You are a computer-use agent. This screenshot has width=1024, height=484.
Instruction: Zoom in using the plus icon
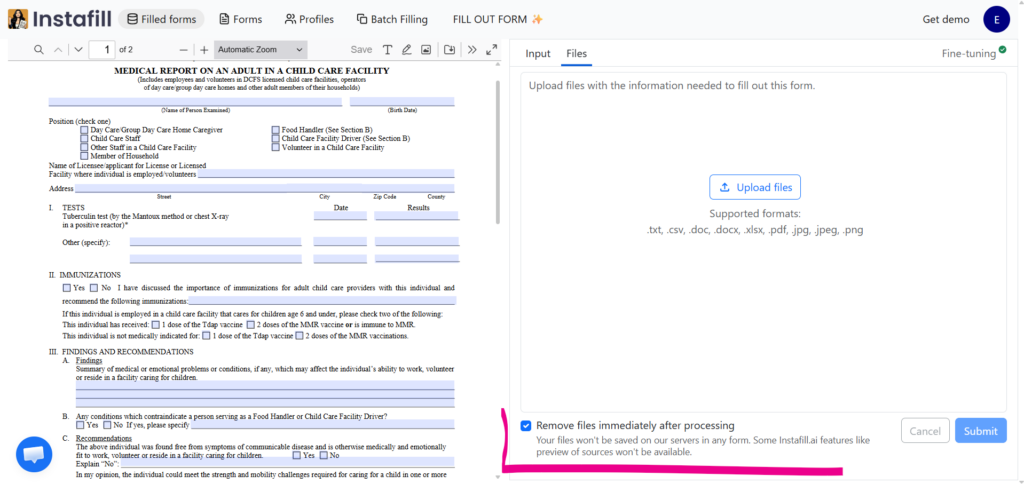click(204, 49)
